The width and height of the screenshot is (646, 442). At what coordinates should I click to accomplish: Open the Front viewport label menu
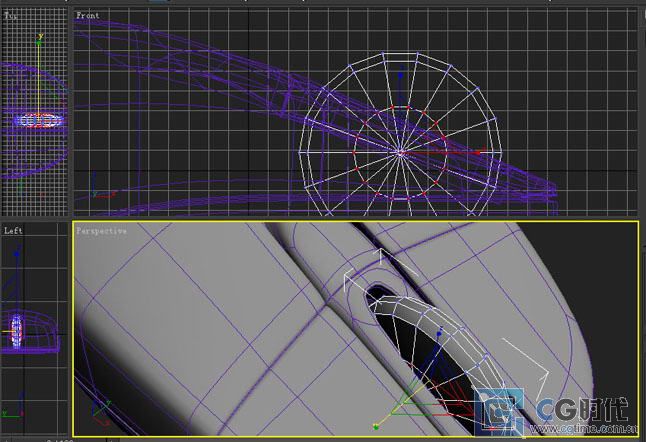tap(87, 16)
